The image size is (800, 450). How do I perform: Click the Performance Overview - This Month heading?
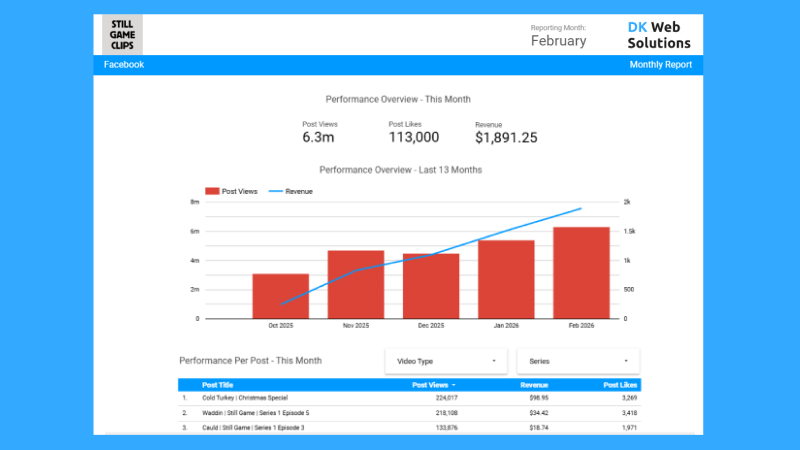(x=398, y=99)
